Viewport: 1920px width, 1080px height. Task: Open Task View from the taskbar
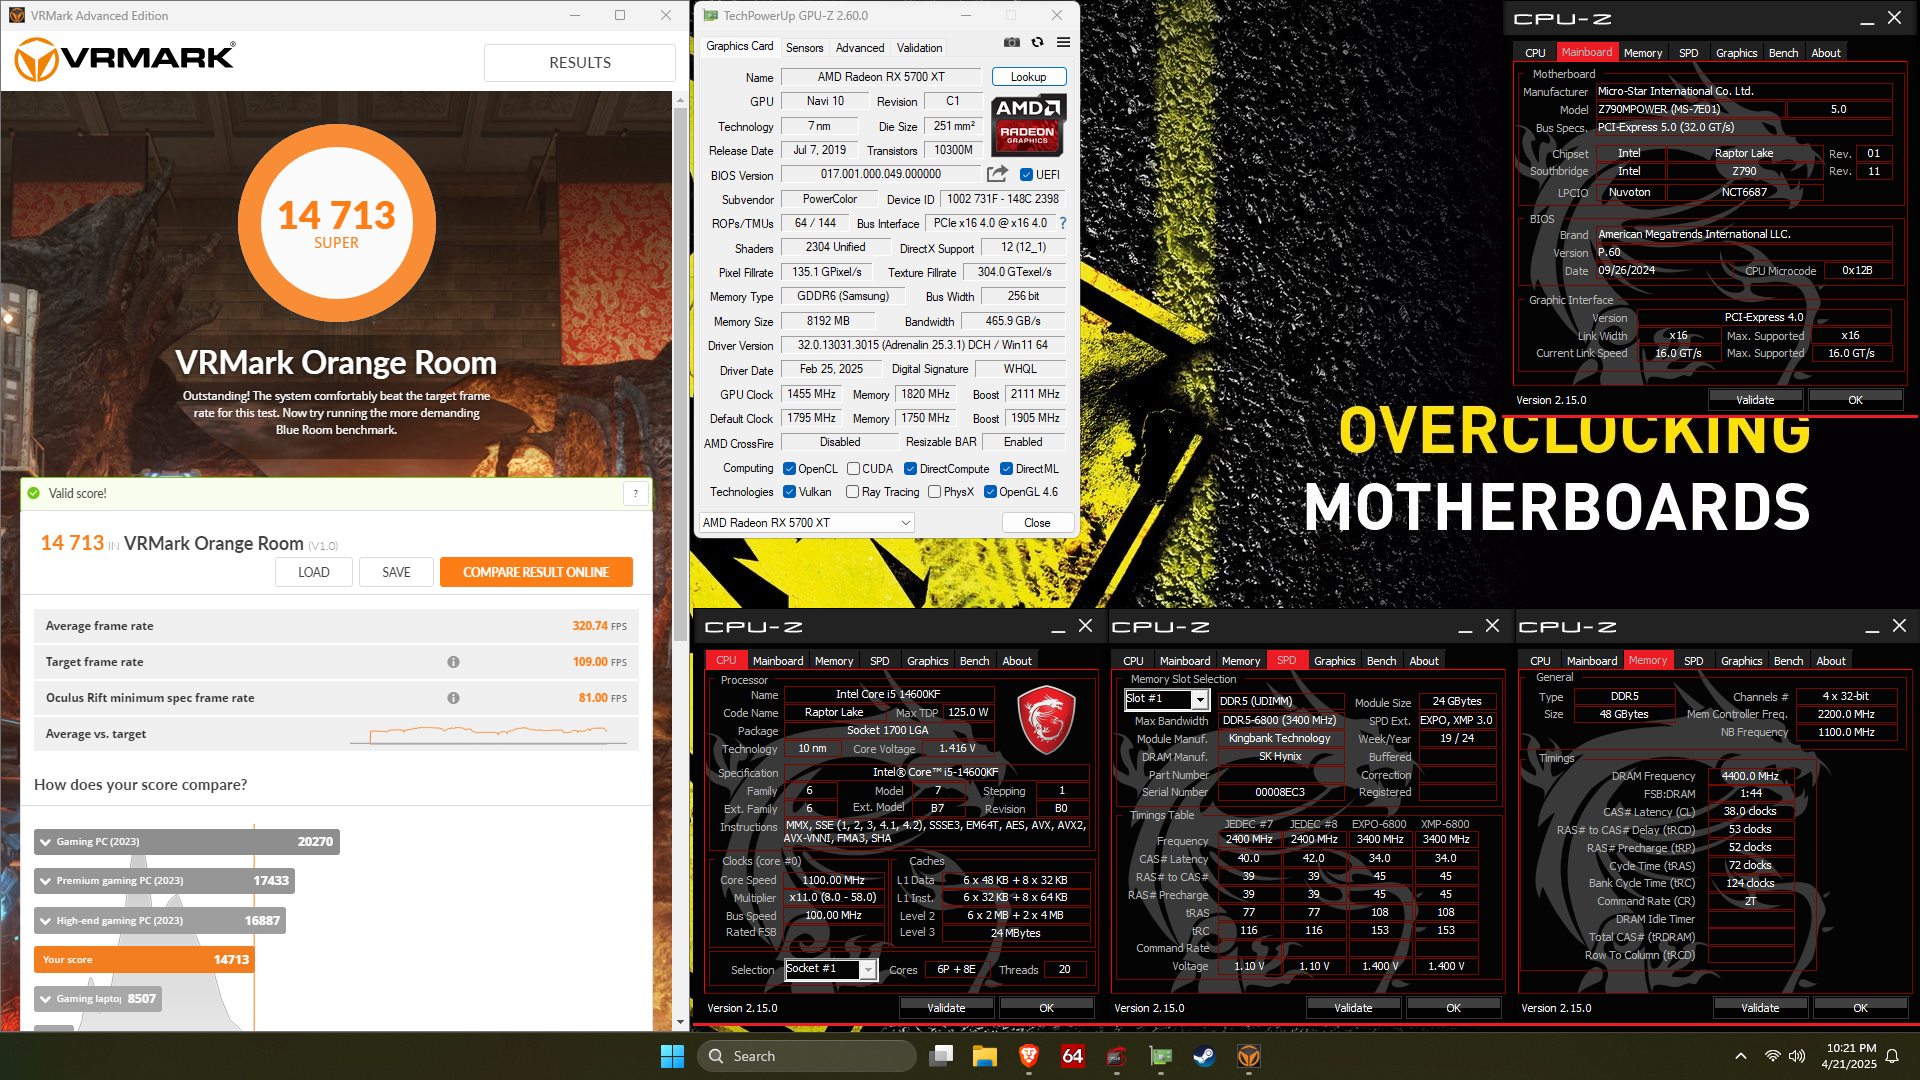(940, 1056)
